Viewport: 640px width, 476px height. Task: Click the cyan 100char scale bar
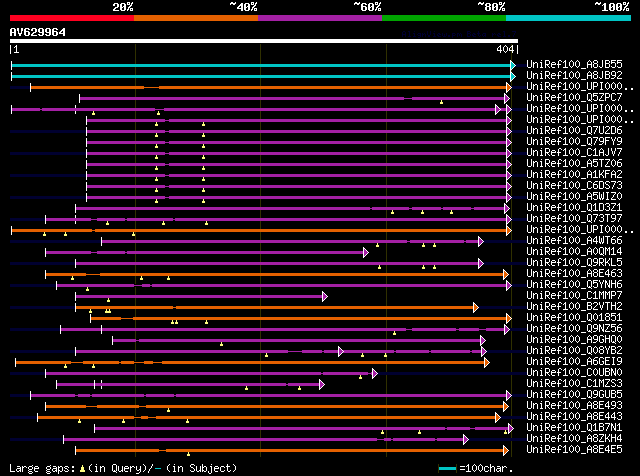point(447,468)
